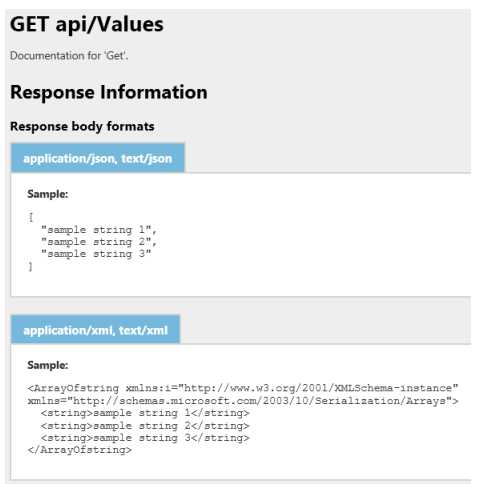Screen dimensions: 486x484
Task: Click "sample string 3" in JSON sample
Action: click(96, 254)
